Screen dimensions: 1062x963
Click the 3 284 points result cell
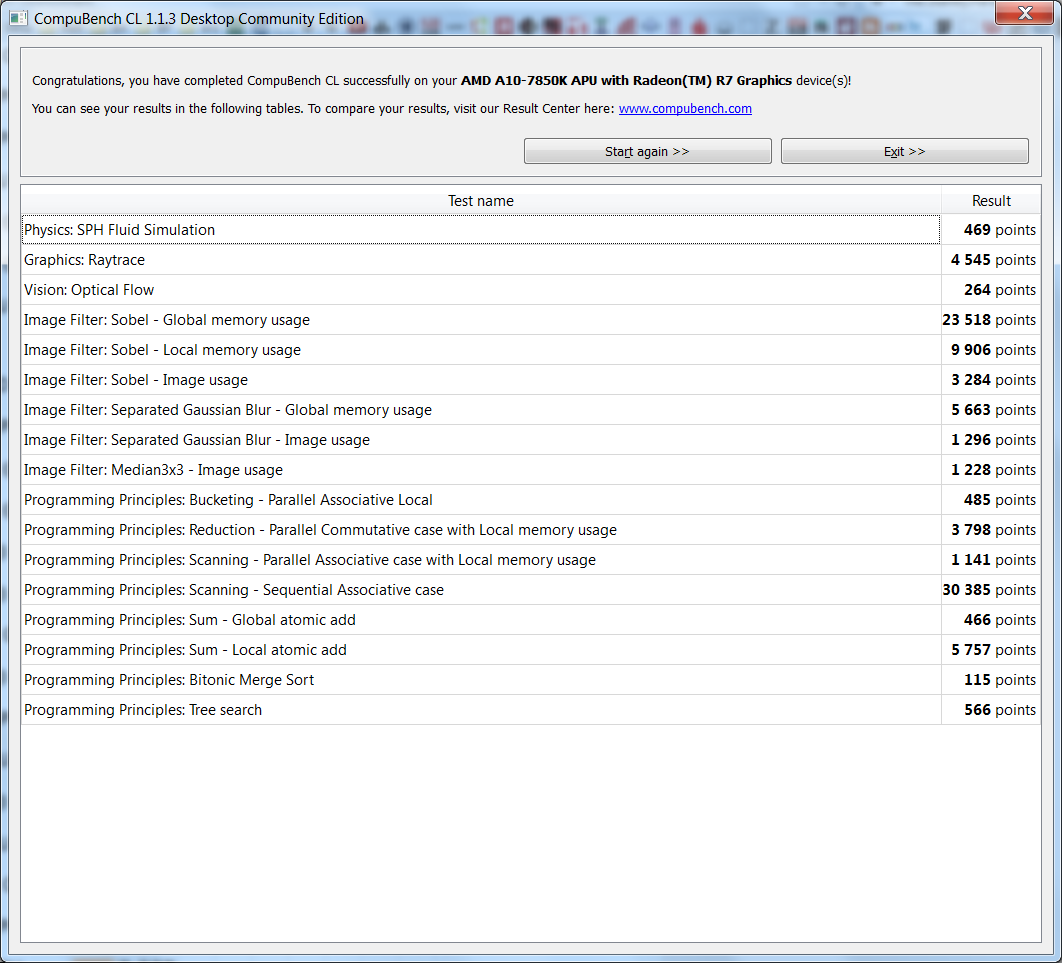[x=991, y=380]
